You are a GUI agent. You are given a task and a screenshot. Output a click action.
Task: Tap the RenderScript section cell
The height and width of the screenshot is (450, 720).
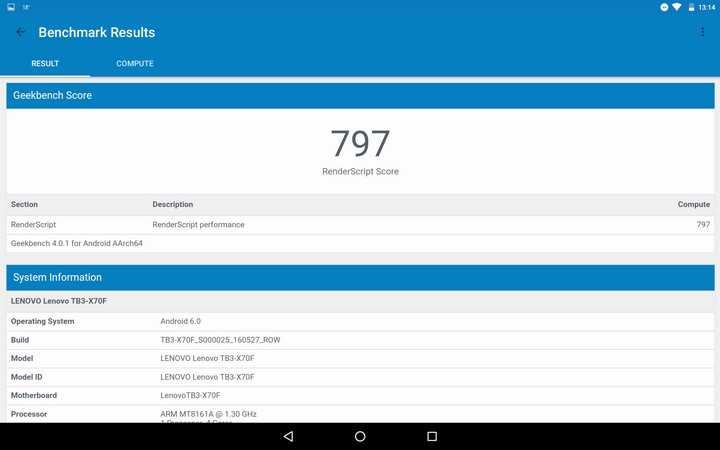point(33,225)
